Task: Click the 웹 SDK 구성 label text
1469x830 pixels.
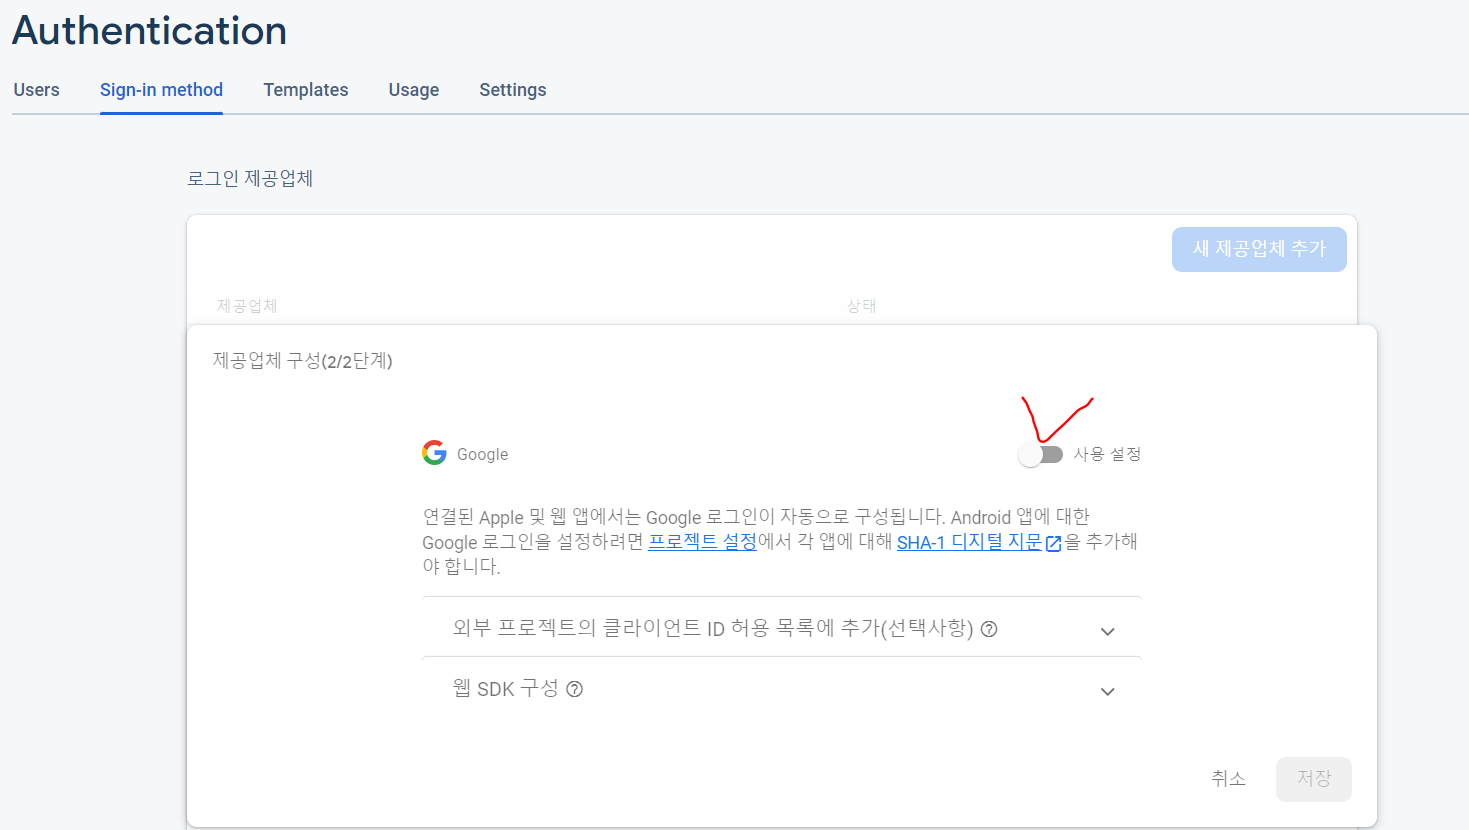Action: click(x=505, y=688)
